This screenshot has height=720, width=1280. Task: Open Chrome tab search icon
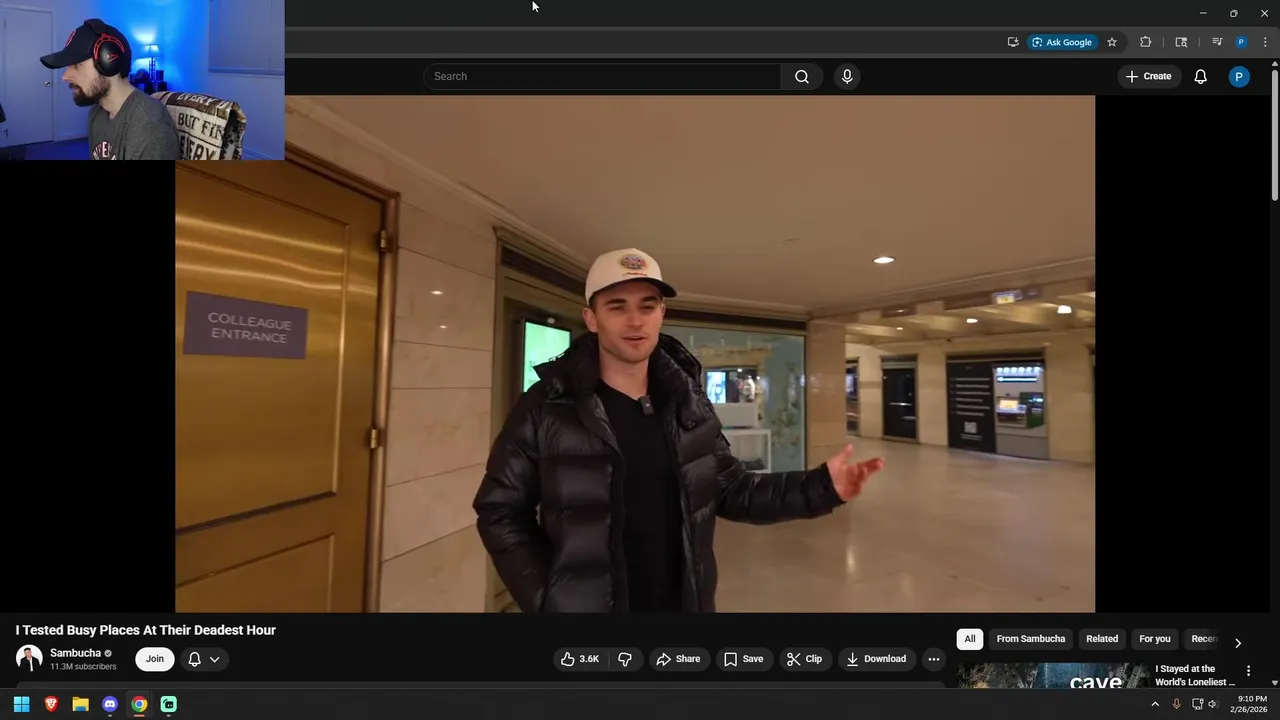(x=1181, y=42)
